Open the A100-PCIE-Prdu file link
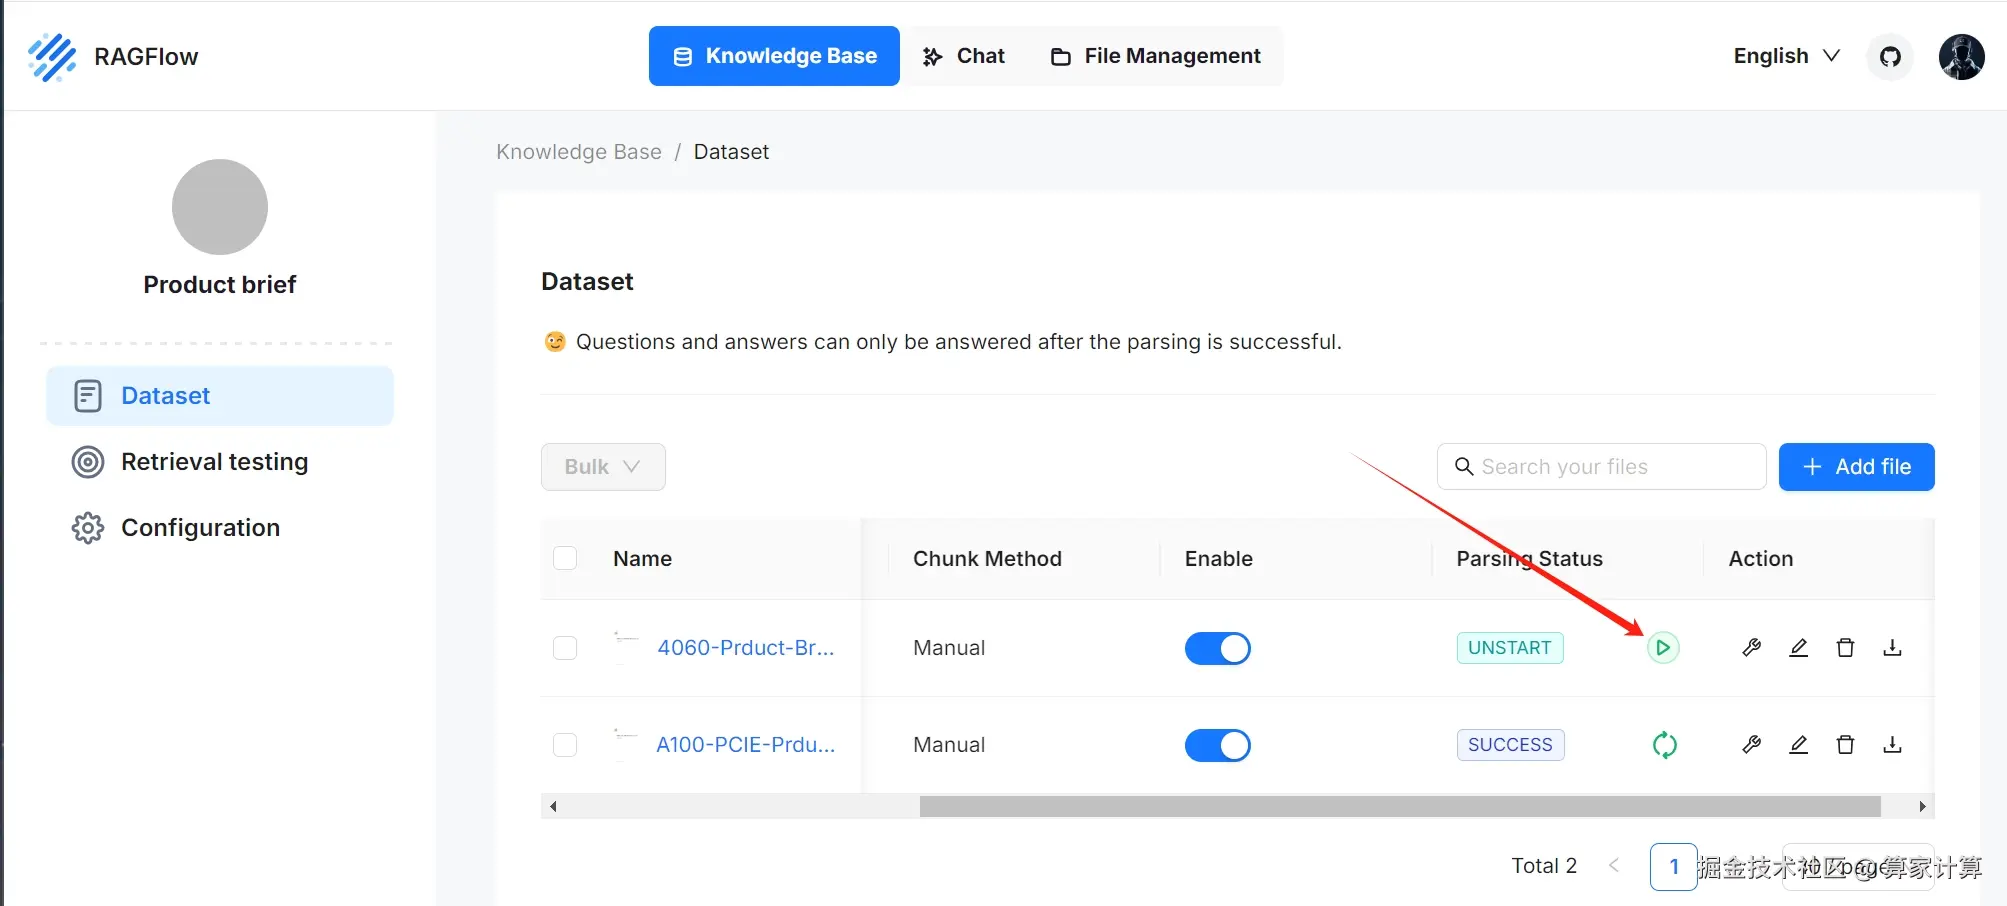Viewport: 2007px width, 906px height. (x=745, y=745)
